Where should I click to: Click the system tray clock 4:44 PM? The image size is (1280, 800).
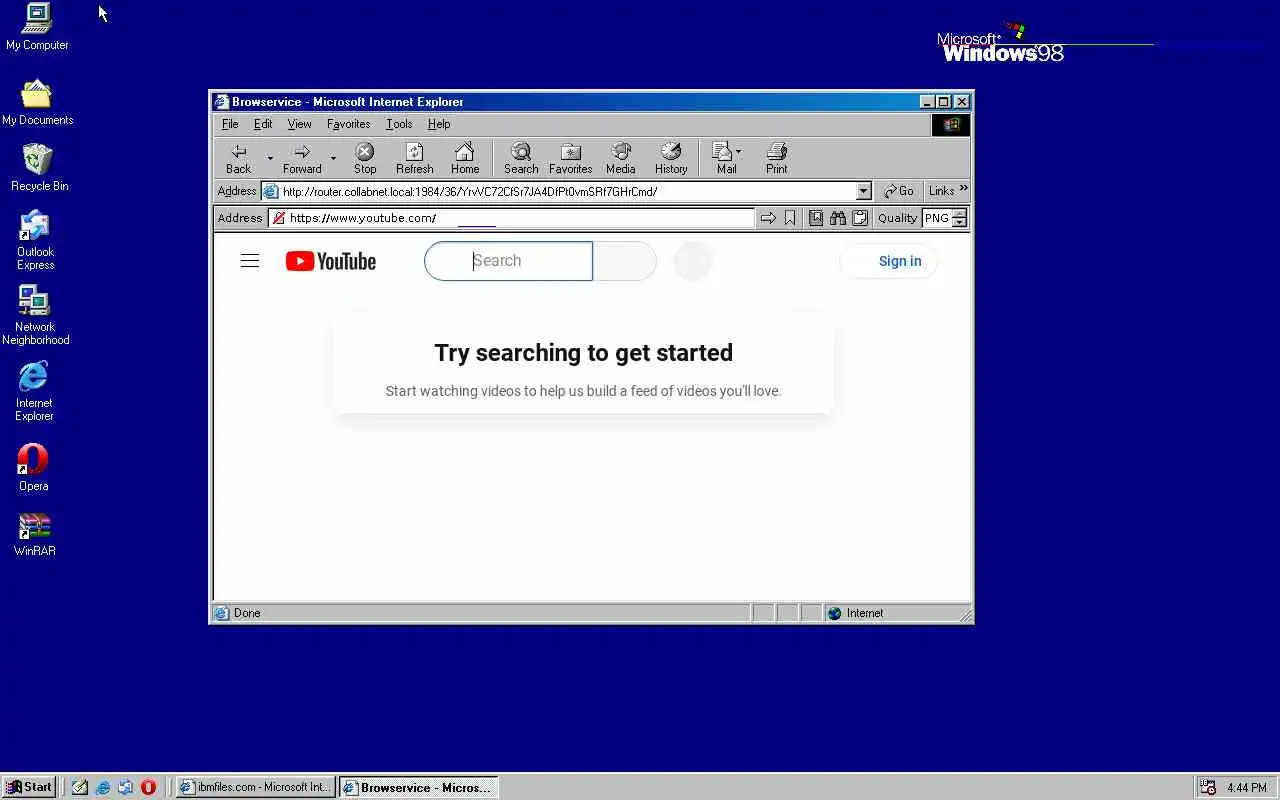tap(1247, 788)
